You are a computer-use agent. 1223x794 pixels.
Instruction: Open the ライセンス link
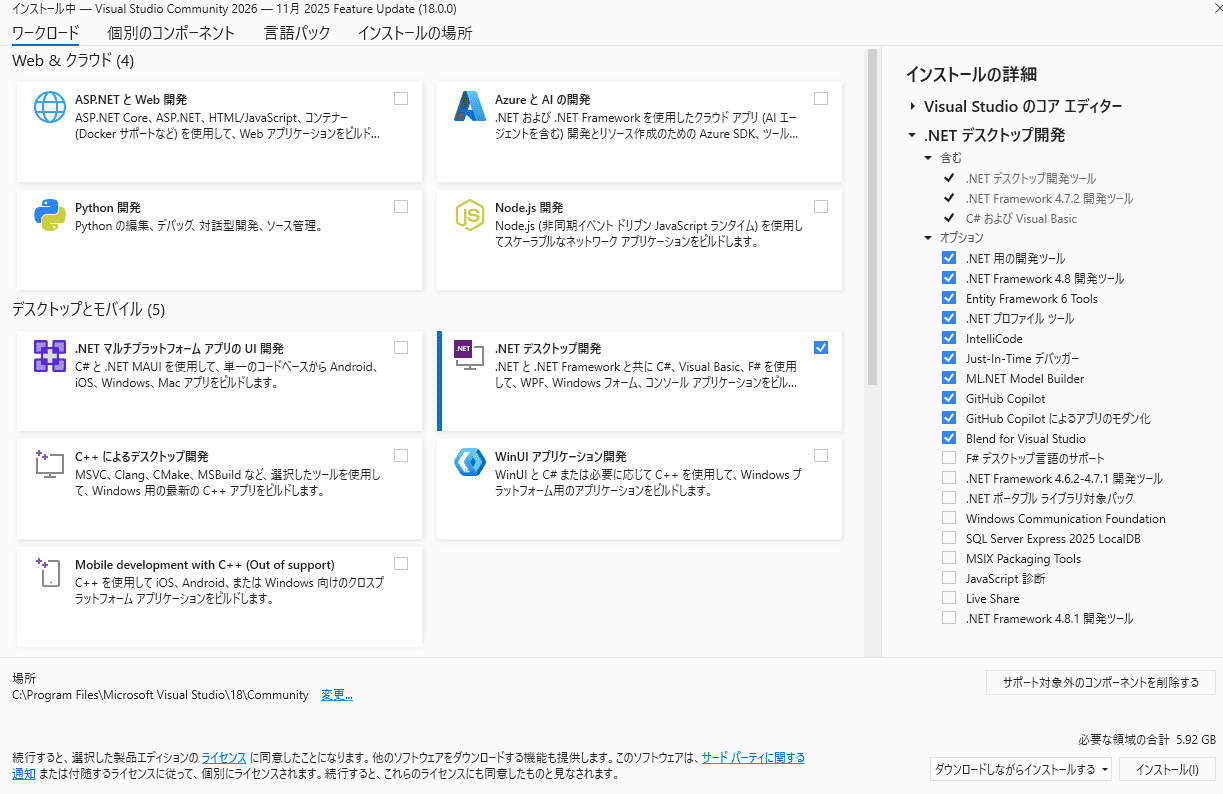(222, 758)
